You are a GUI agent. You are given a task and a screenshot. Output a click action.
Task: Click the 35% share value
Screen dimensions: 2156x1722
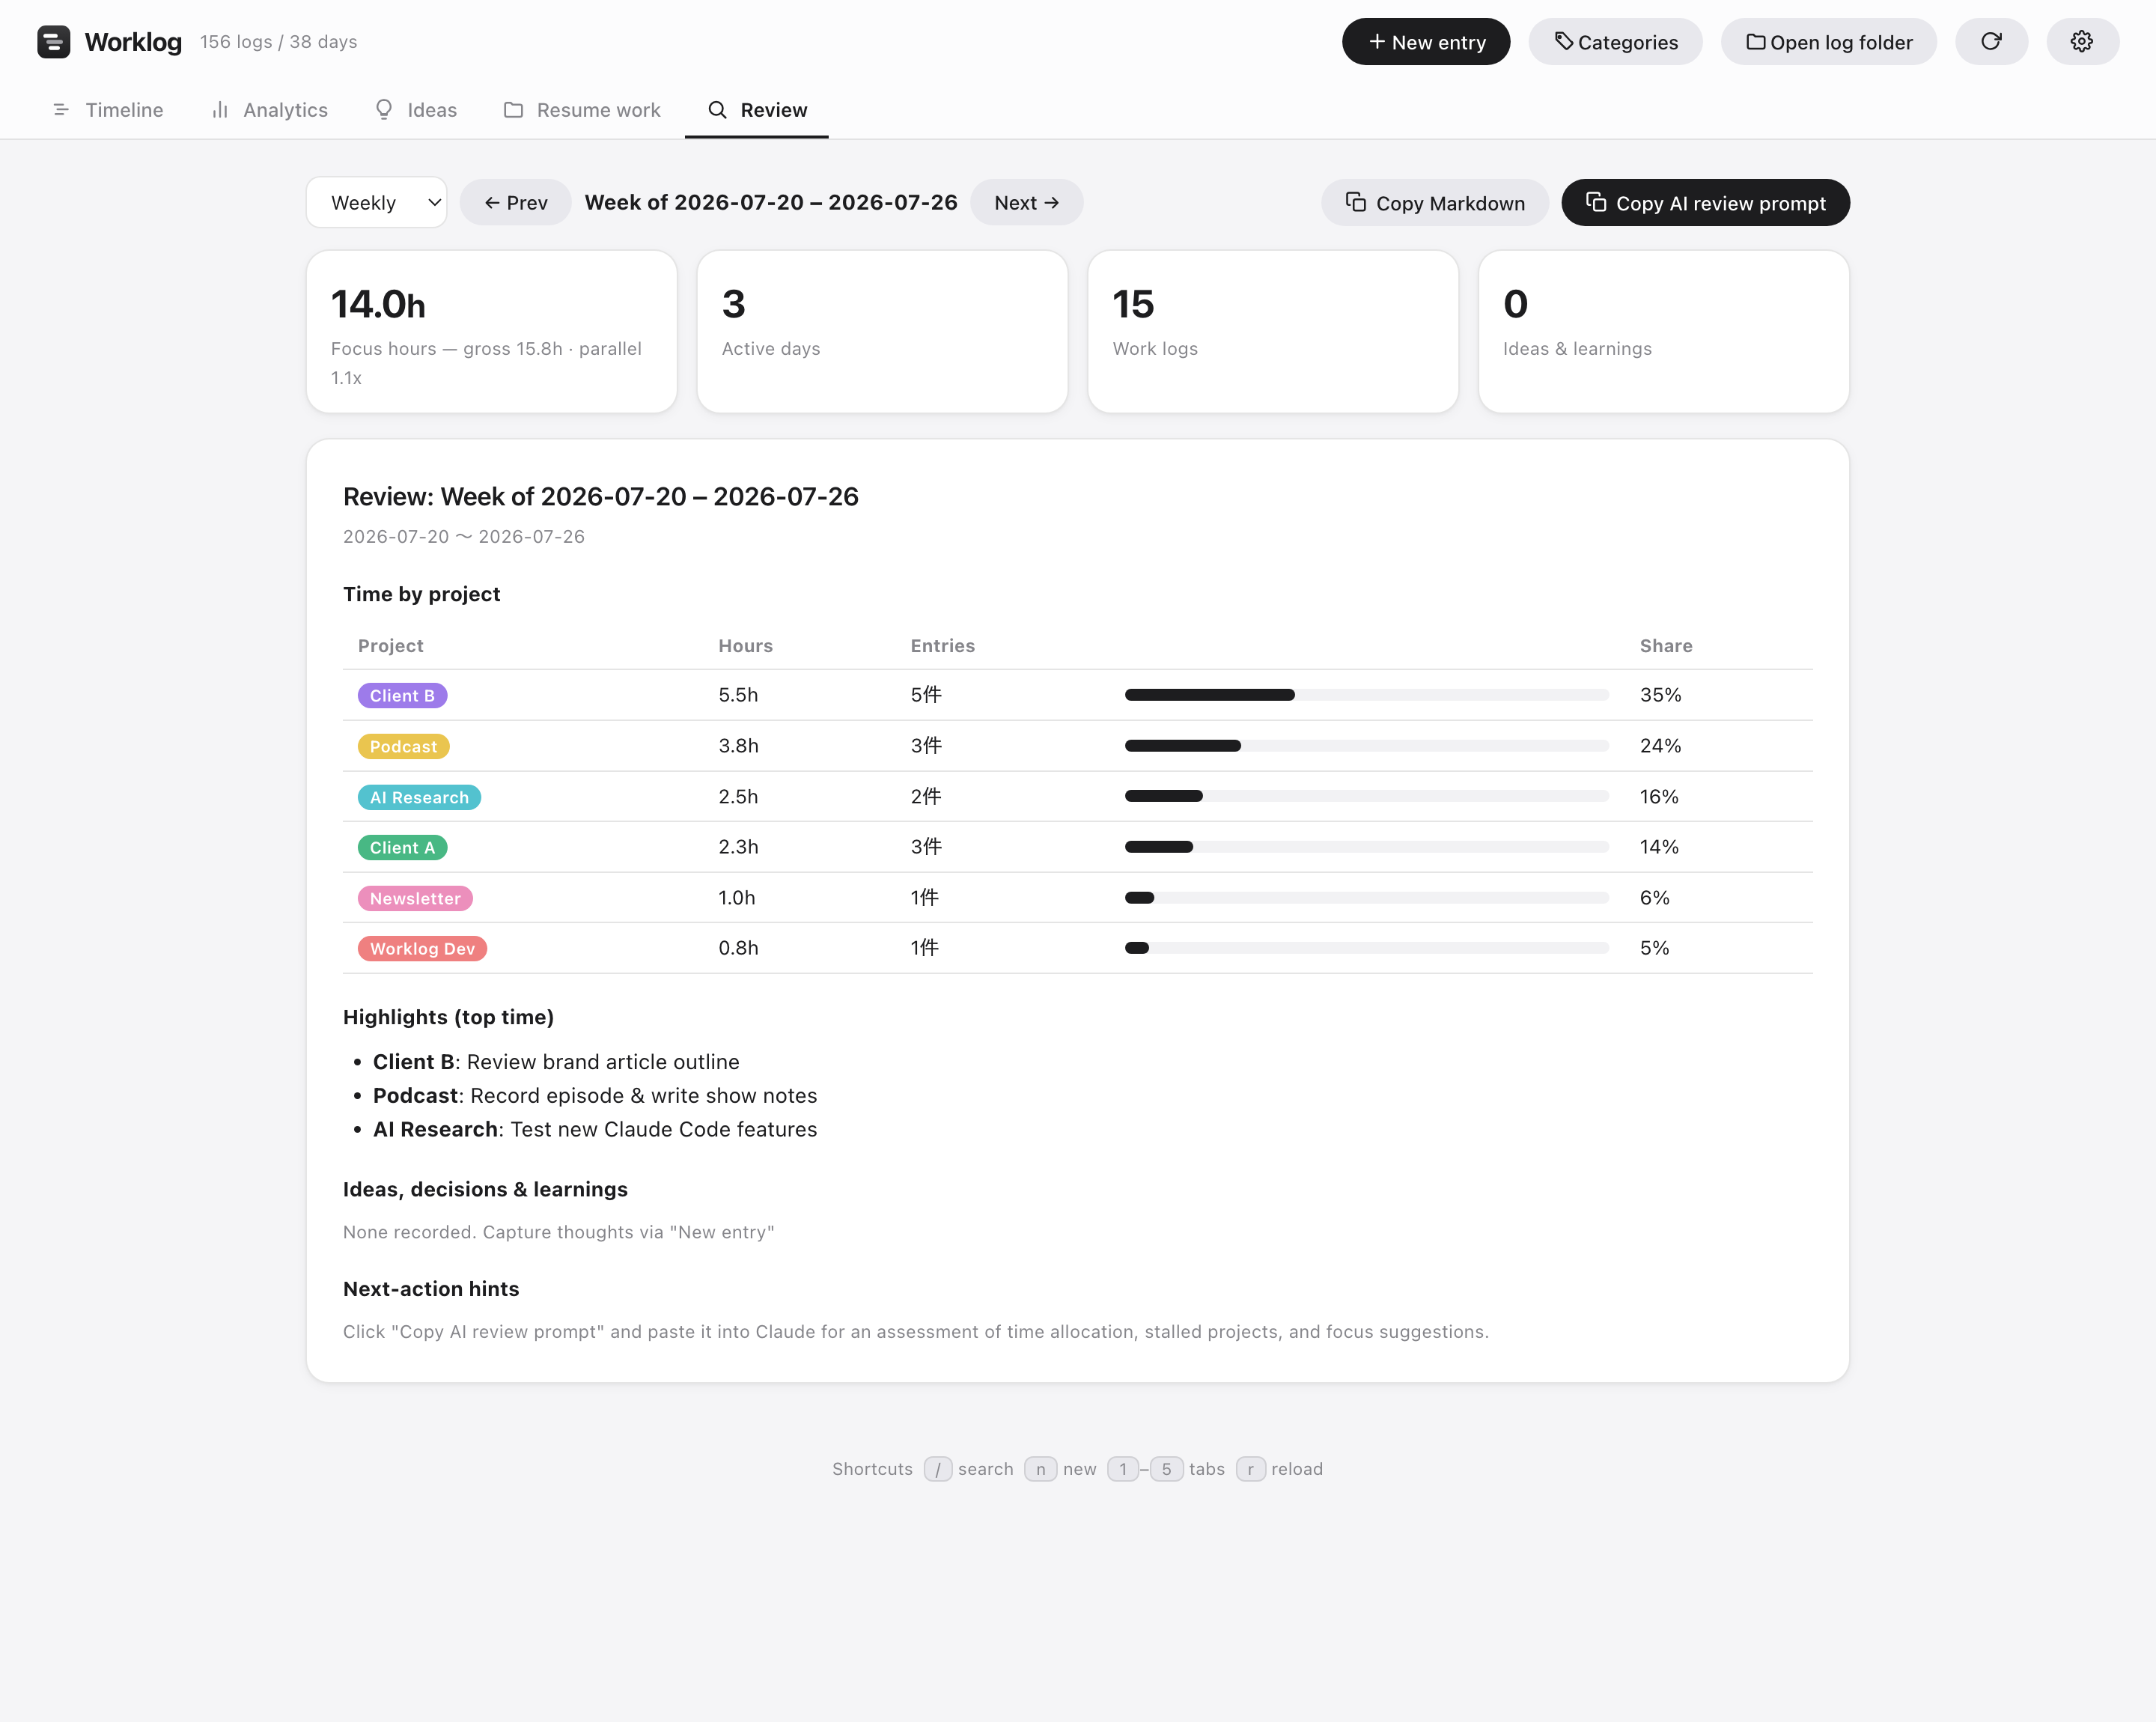tap(1660, 695)
